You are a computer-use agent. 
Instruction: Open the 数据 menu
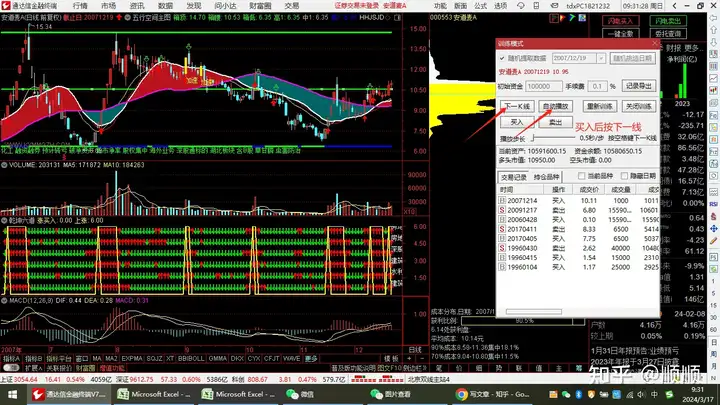165,6
